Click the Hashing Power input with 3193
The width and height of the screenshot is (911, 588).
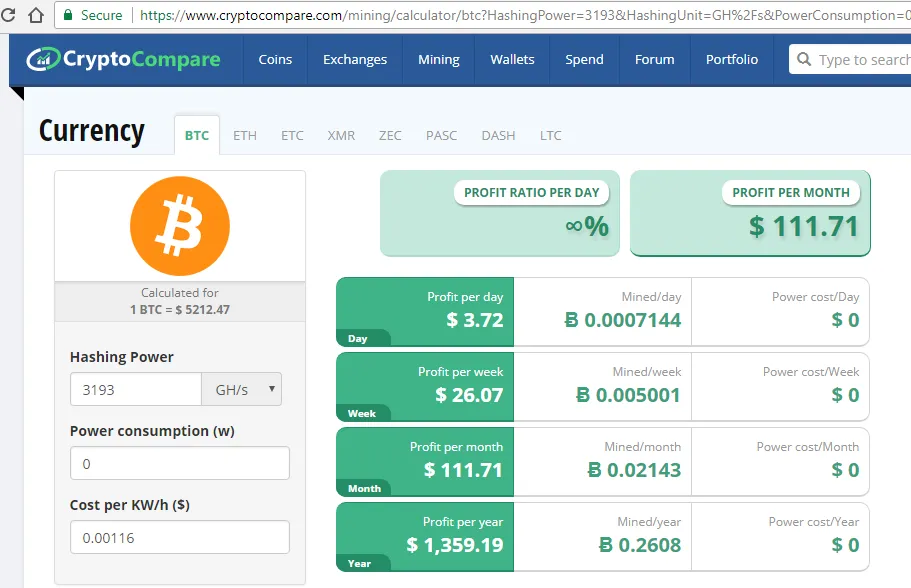136,389
